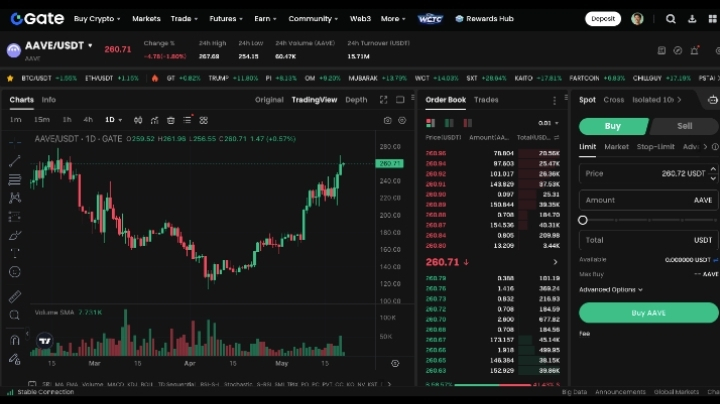720x404 pixels.
Task: Click the amount percentage slider handle
Action: [x=583, y=220]
